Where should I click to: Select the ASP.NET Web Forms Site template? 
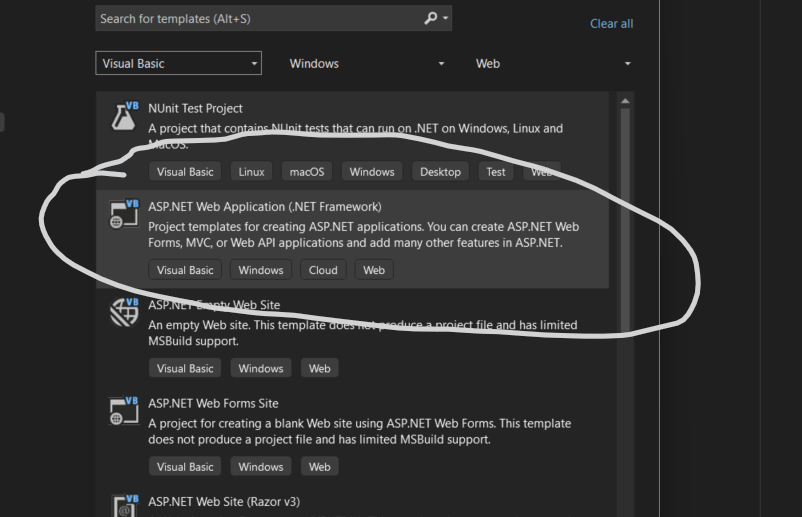click(352, 436)
